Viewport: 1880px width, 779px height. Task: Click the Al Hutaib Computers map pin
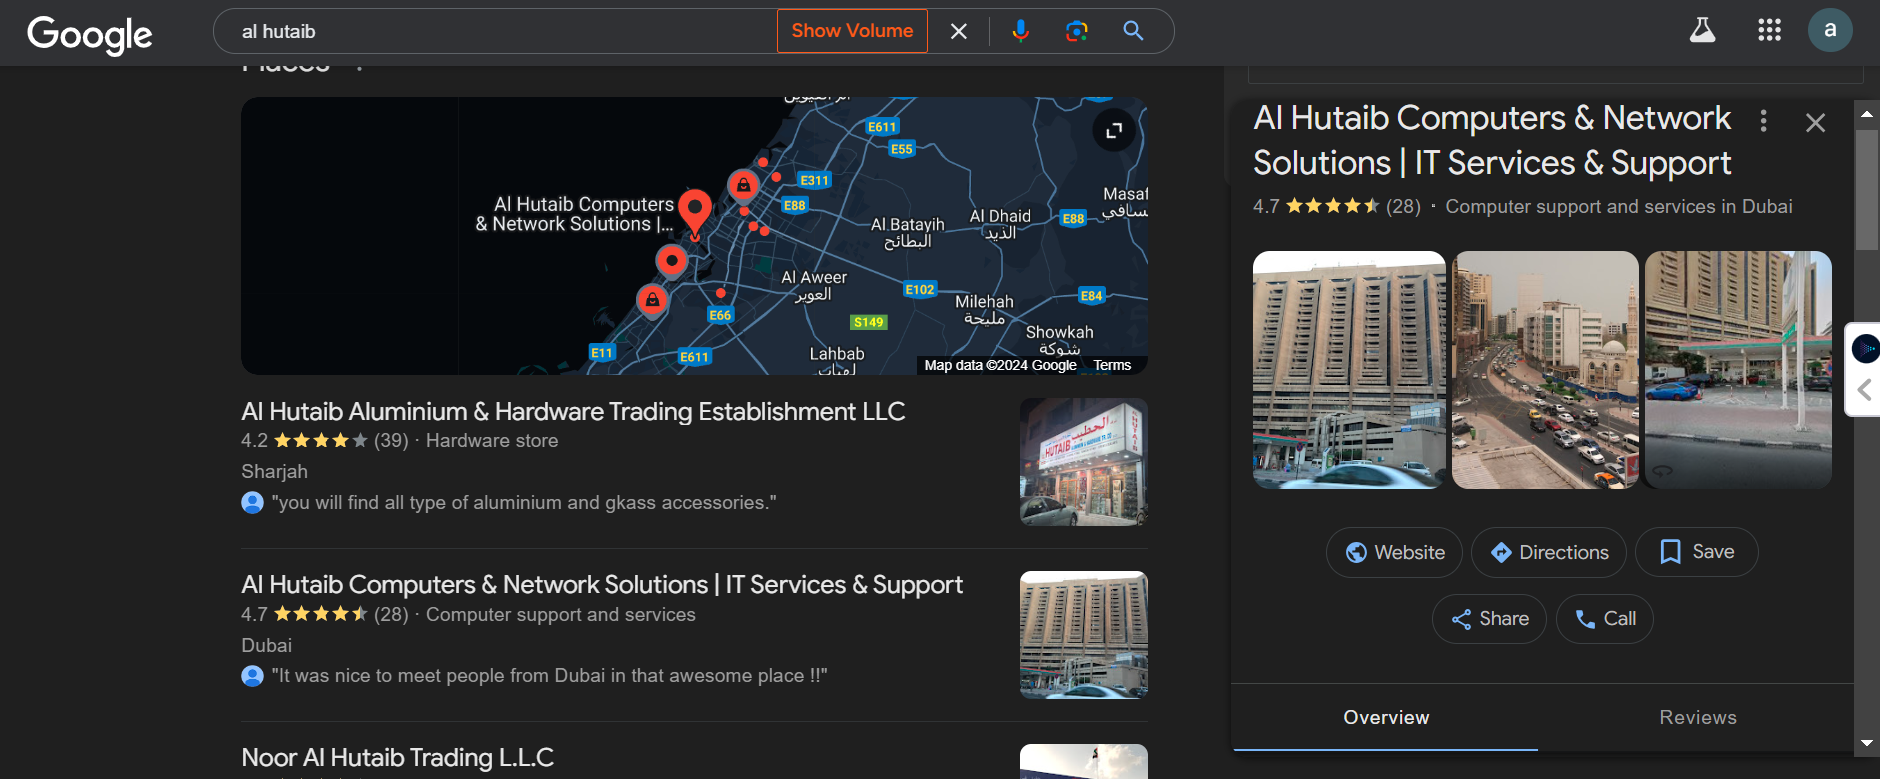click(695, 212)
